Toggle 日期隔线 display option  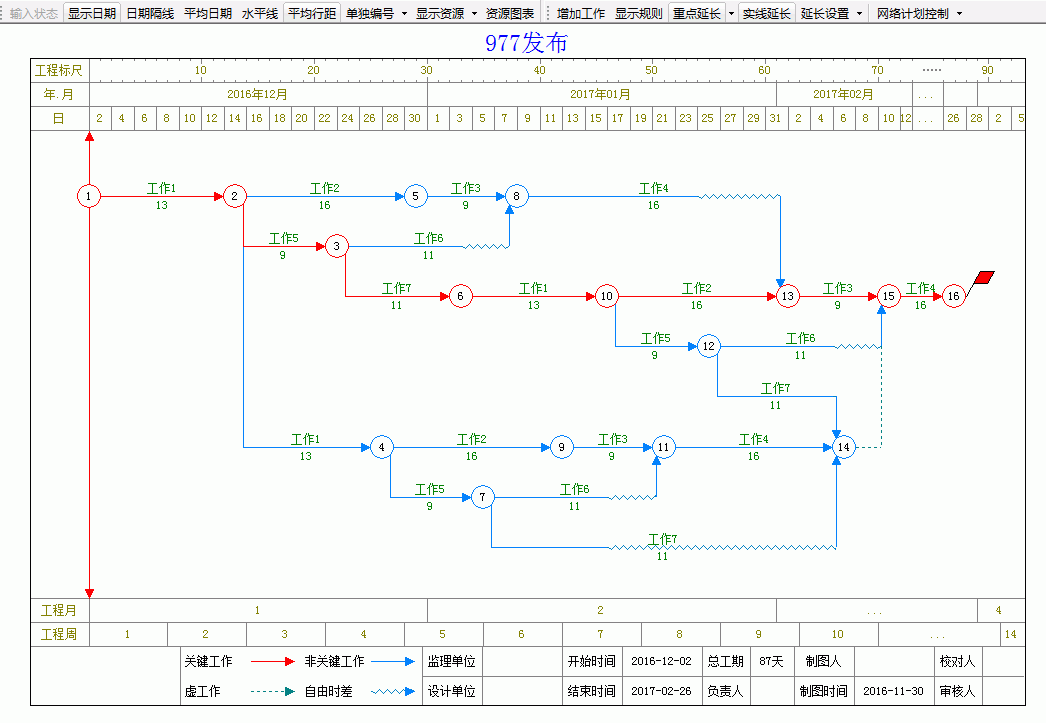150,14
